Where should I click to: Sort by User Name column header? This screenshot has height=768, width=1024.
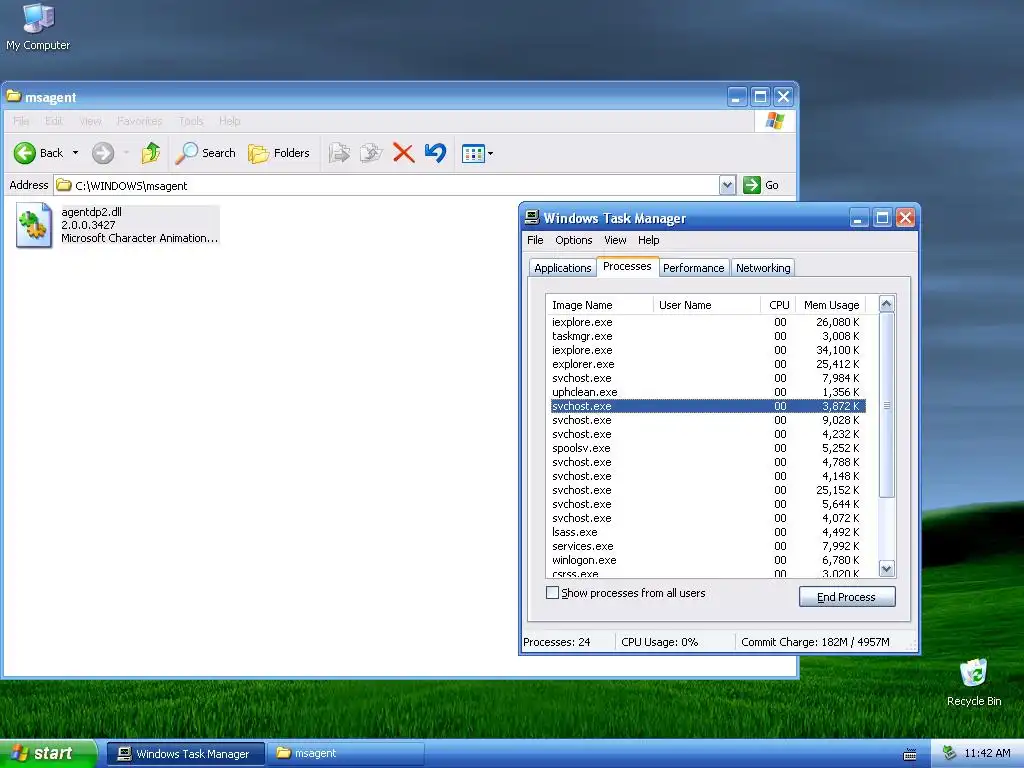(707, 305)
